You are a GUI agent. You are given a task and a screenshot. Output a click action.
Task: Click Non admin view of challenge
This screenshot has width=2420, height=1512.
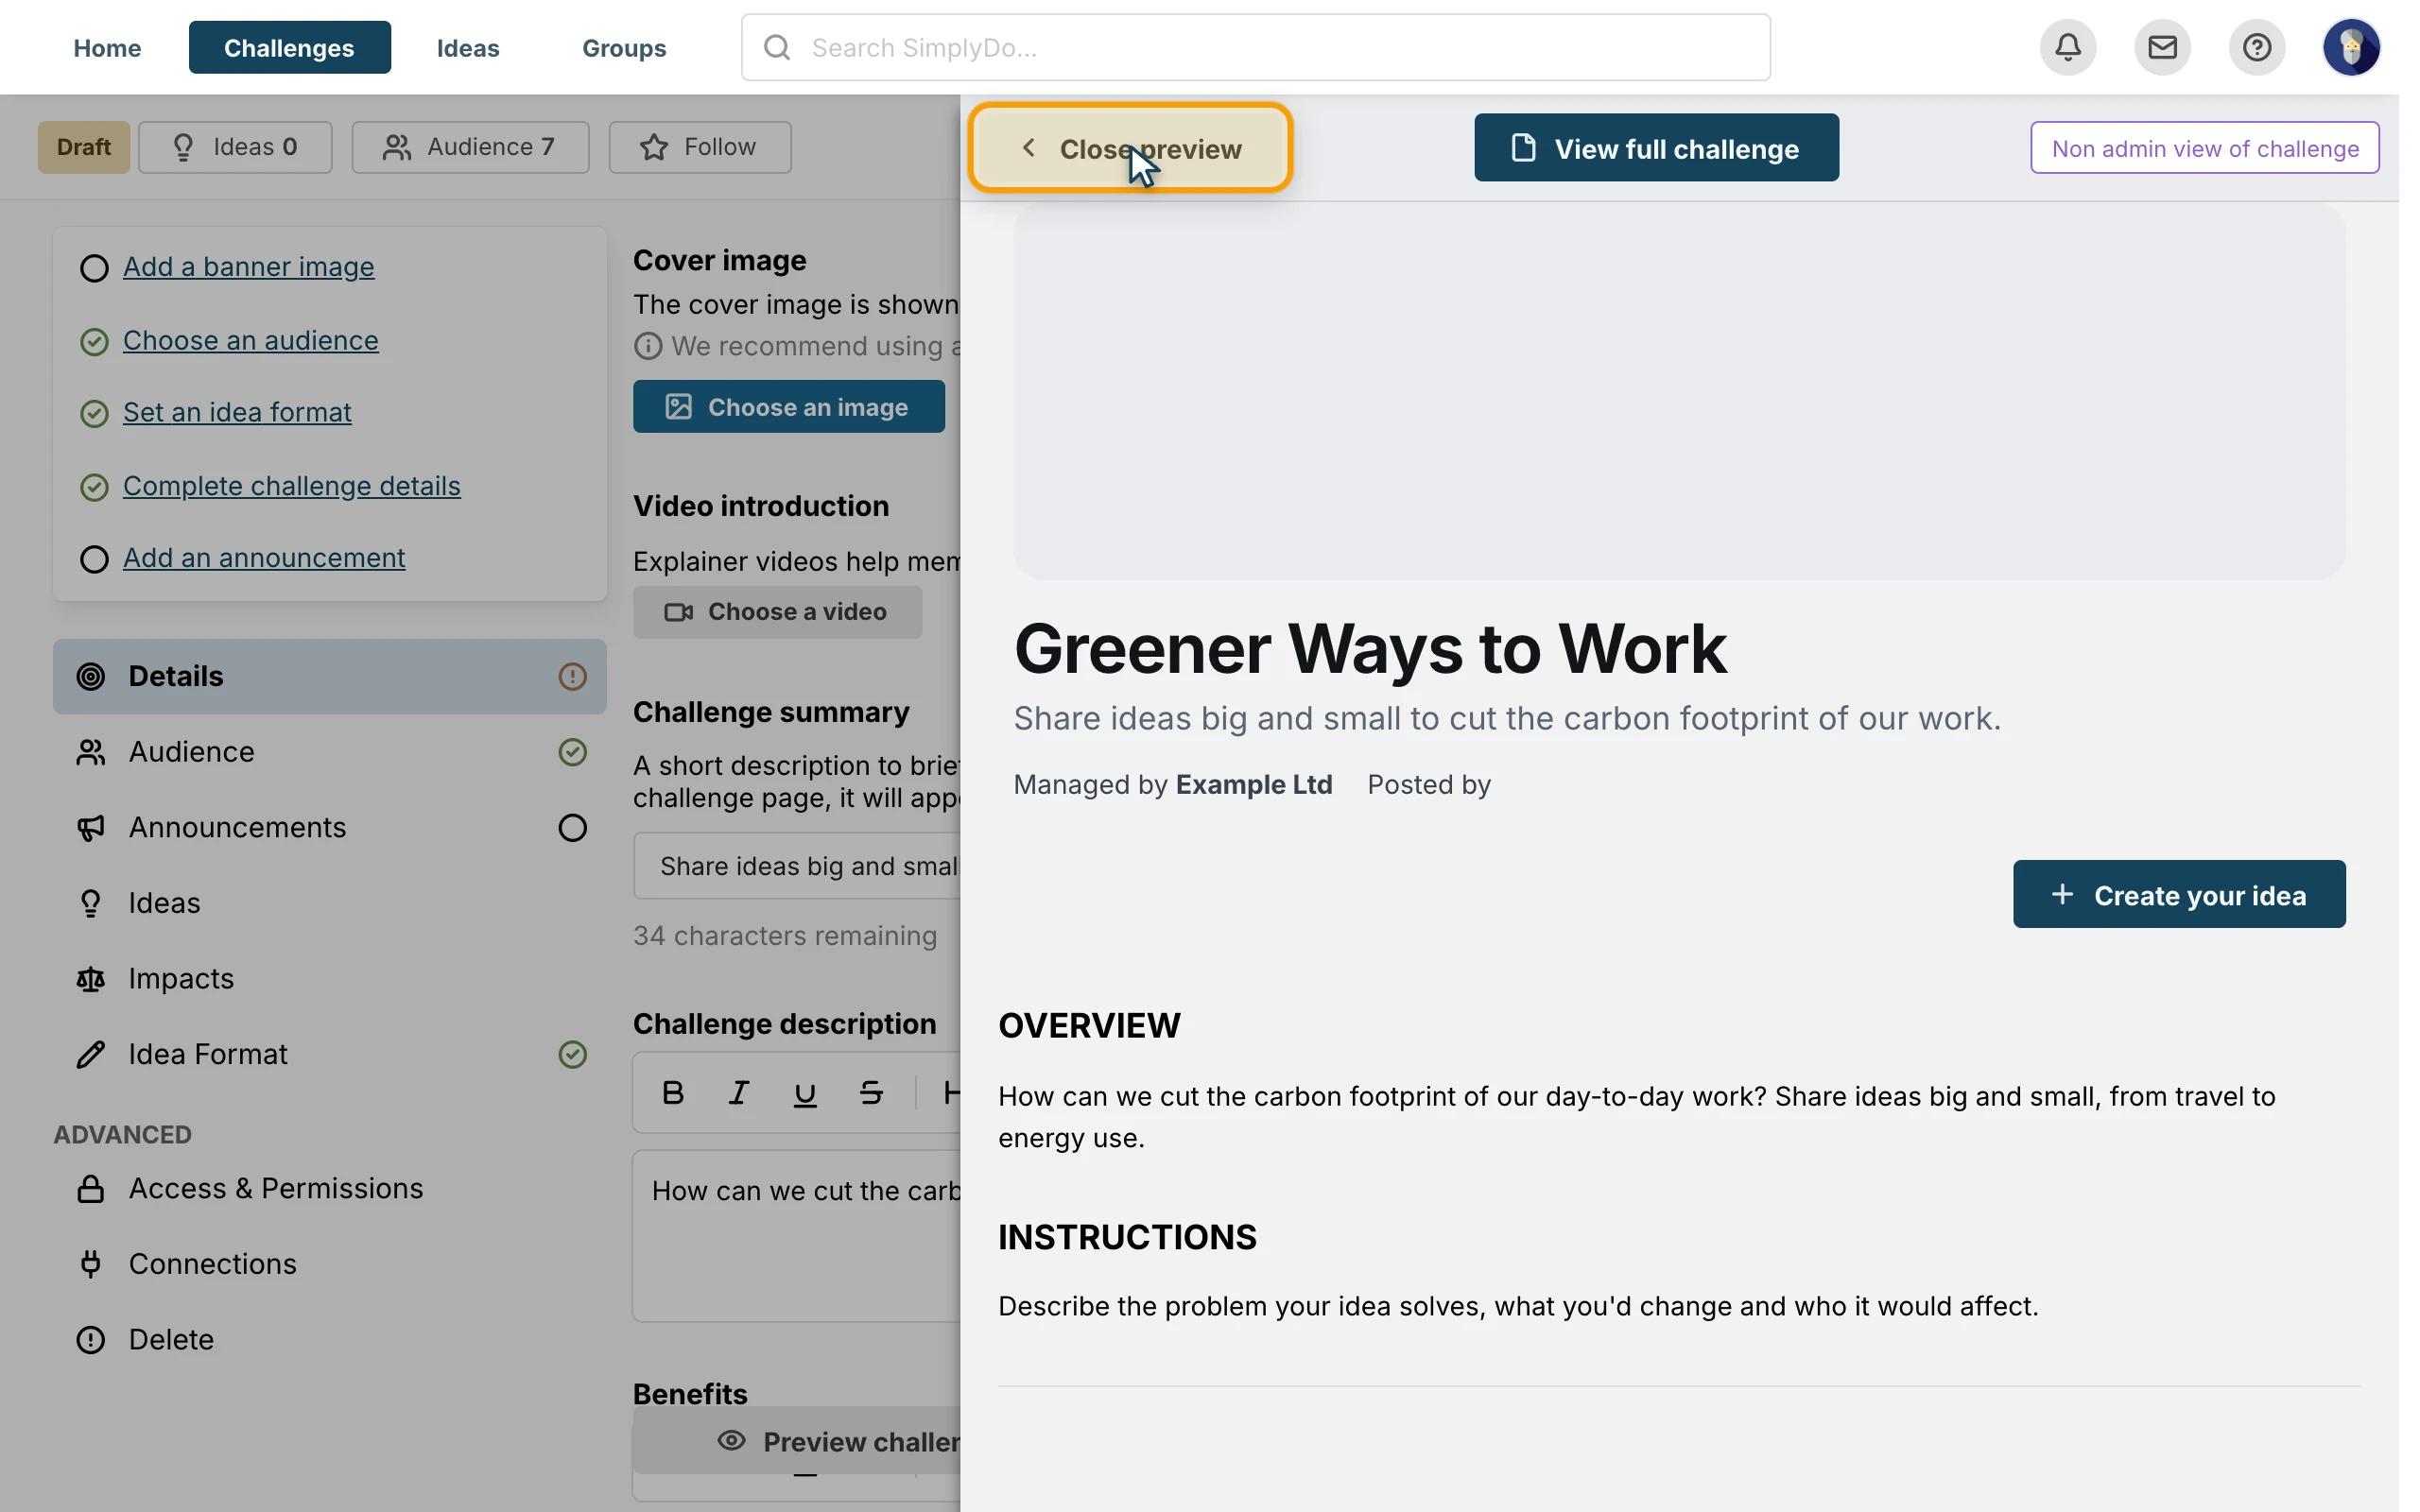pos(2204,148)
